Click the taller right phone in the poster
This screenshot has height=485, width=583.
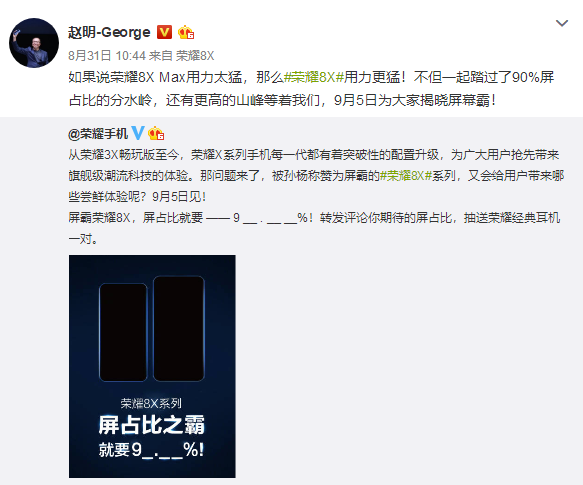point(179,328)
